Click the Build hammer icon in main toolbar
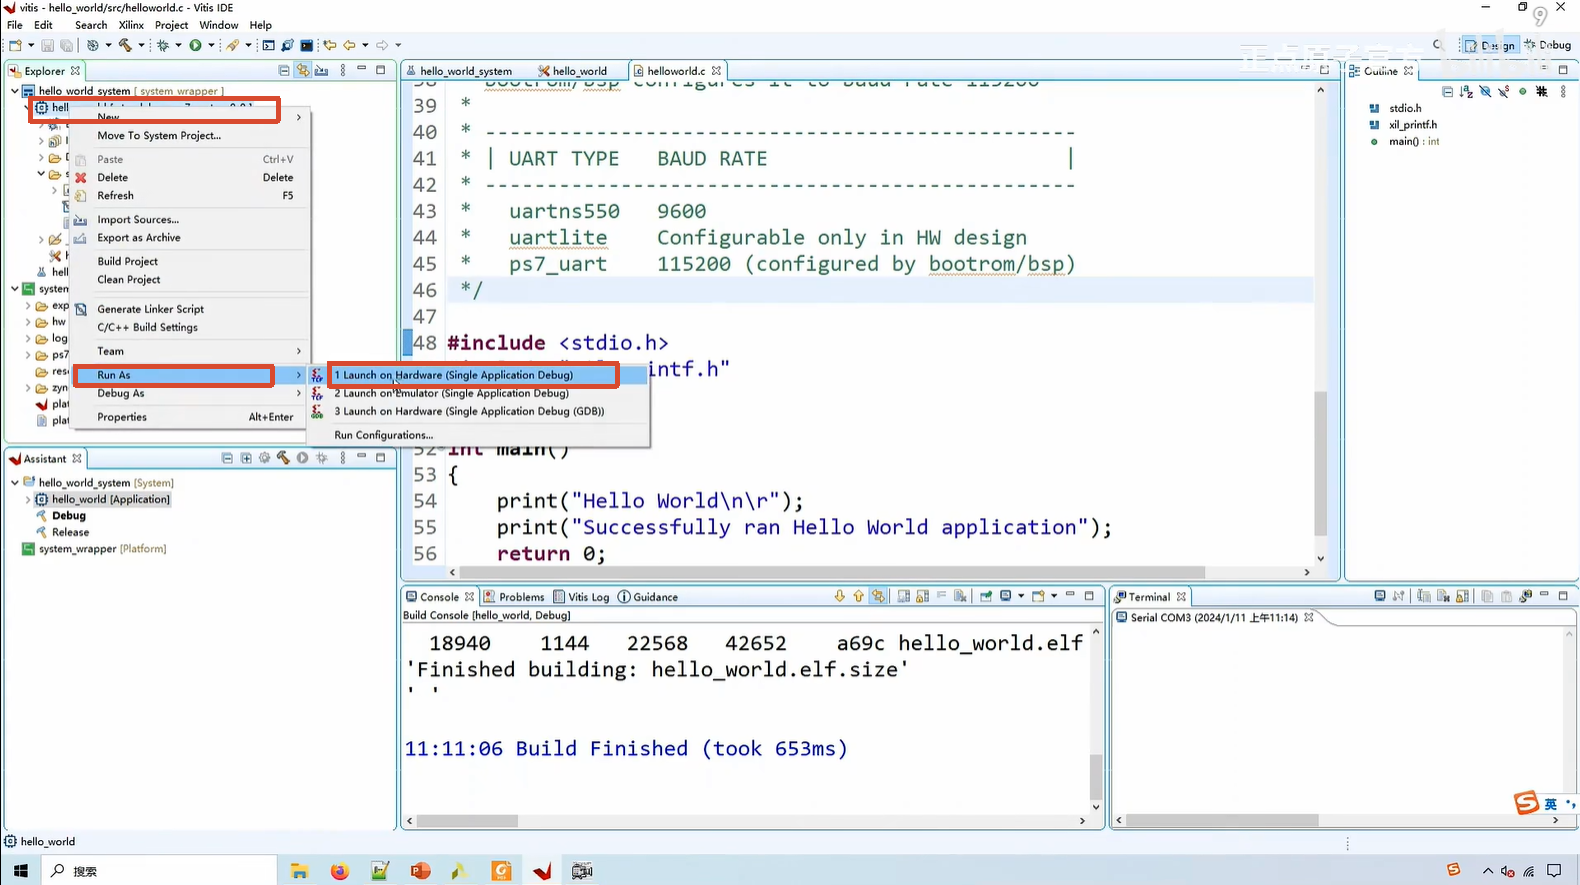The image size is (1580, 885). [125, 45]
